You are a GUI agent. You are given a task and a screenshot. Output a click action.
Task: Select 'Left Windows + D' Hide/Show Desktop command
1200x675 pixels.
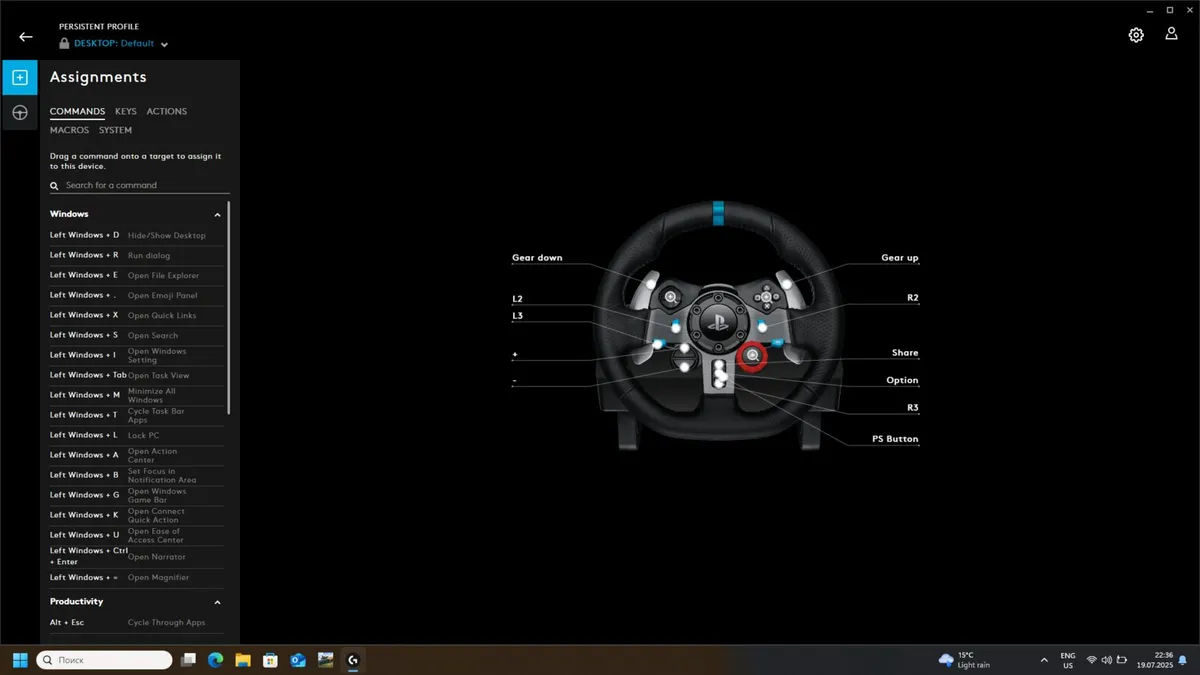click(137, 235)
